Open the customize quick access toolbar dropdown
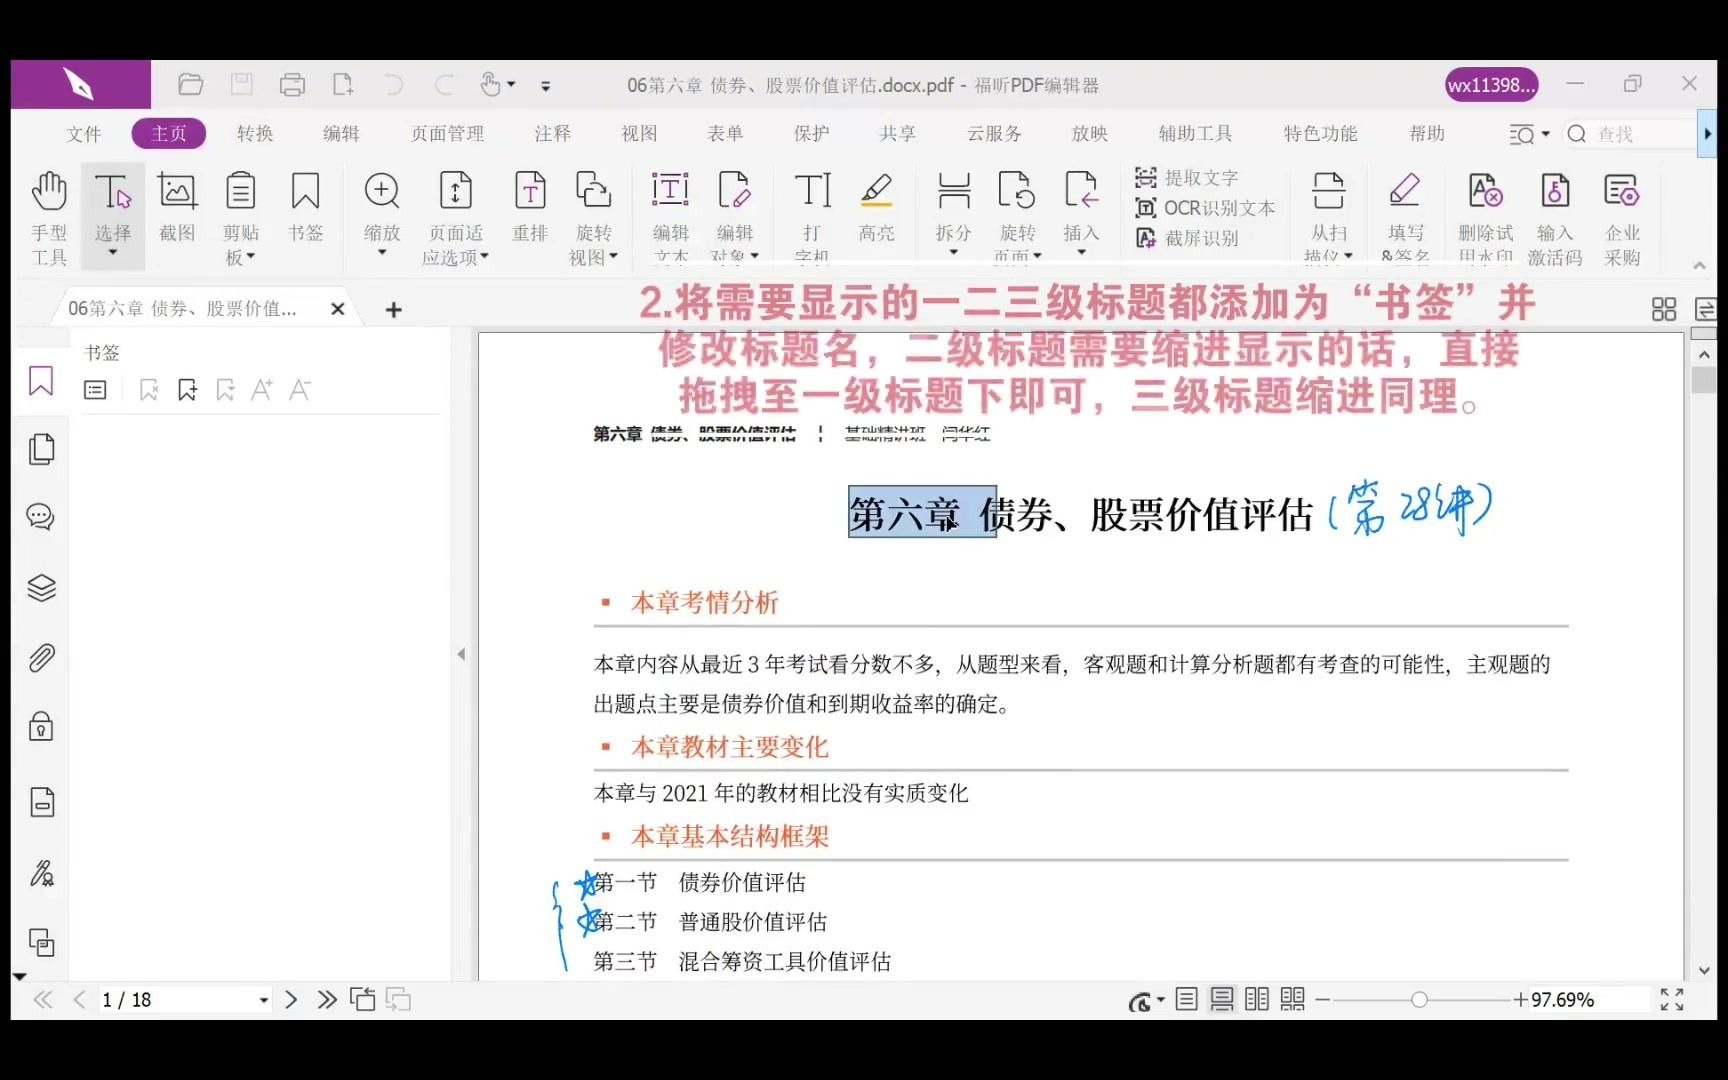Viewport: 1728px width, 1080px height. pos(545,86)
